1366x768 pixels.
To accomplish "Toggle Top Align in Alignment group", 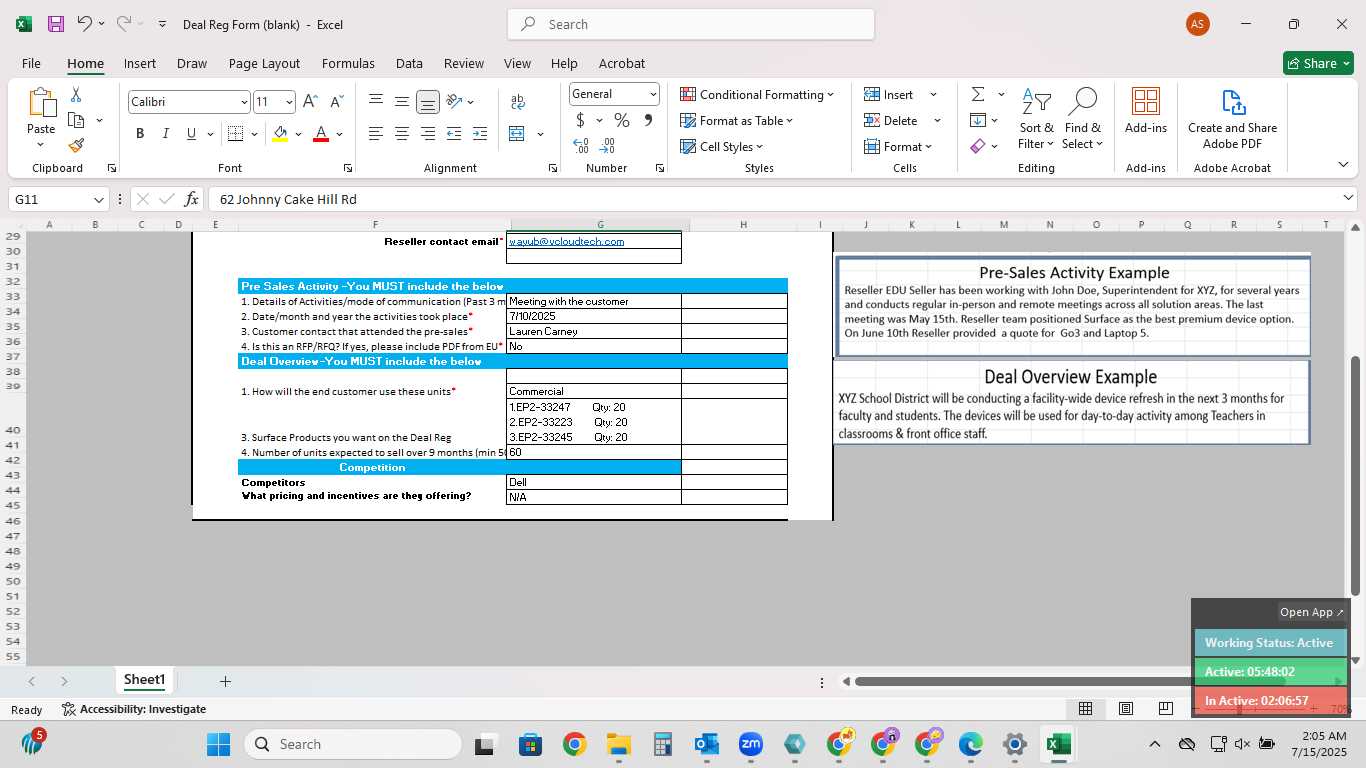I will point(376,101).
